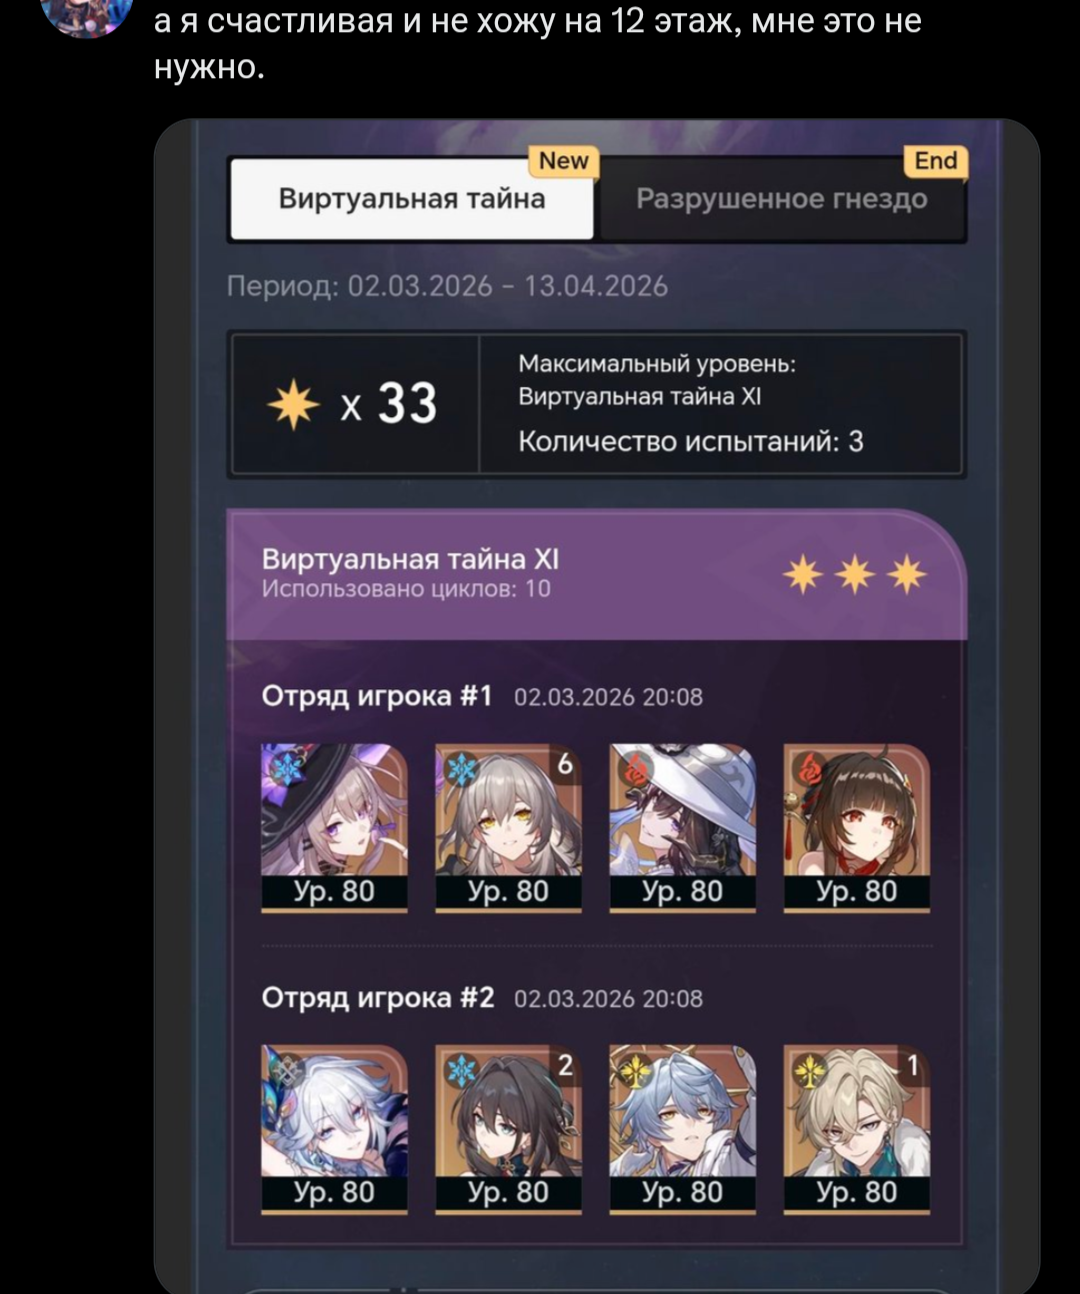This screenshot has height=1294, width=1080.
Task: Click the ice element icon on first portrait
Action: (x=289, y=769)
